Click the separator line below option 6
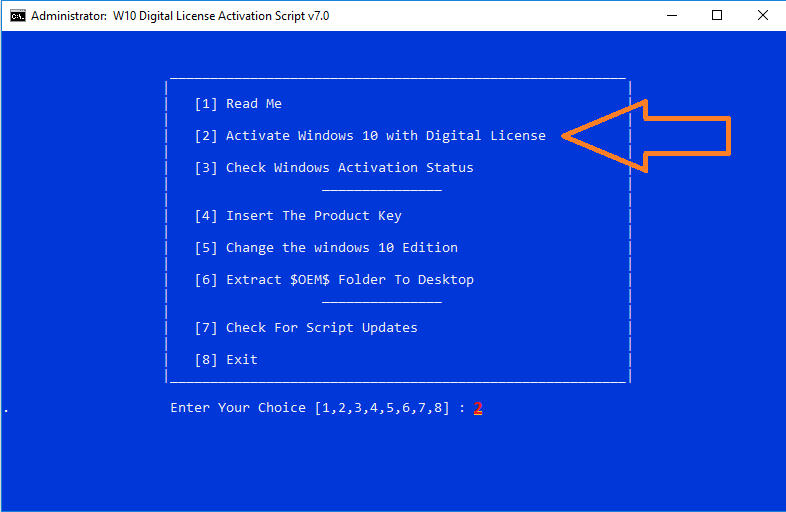The width and height of the screenshot is (786, 512). click(x=382, y=302)
